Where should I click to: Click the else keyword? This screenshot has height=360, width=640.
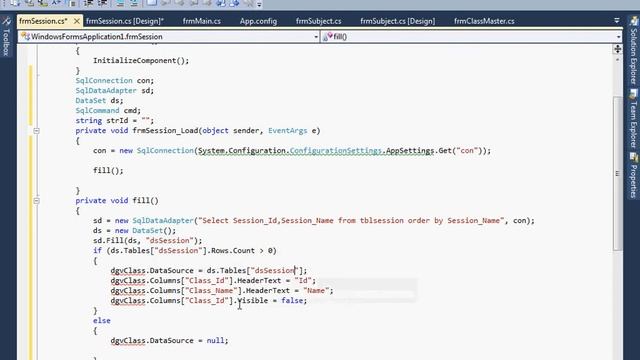[x=102, y=320]
